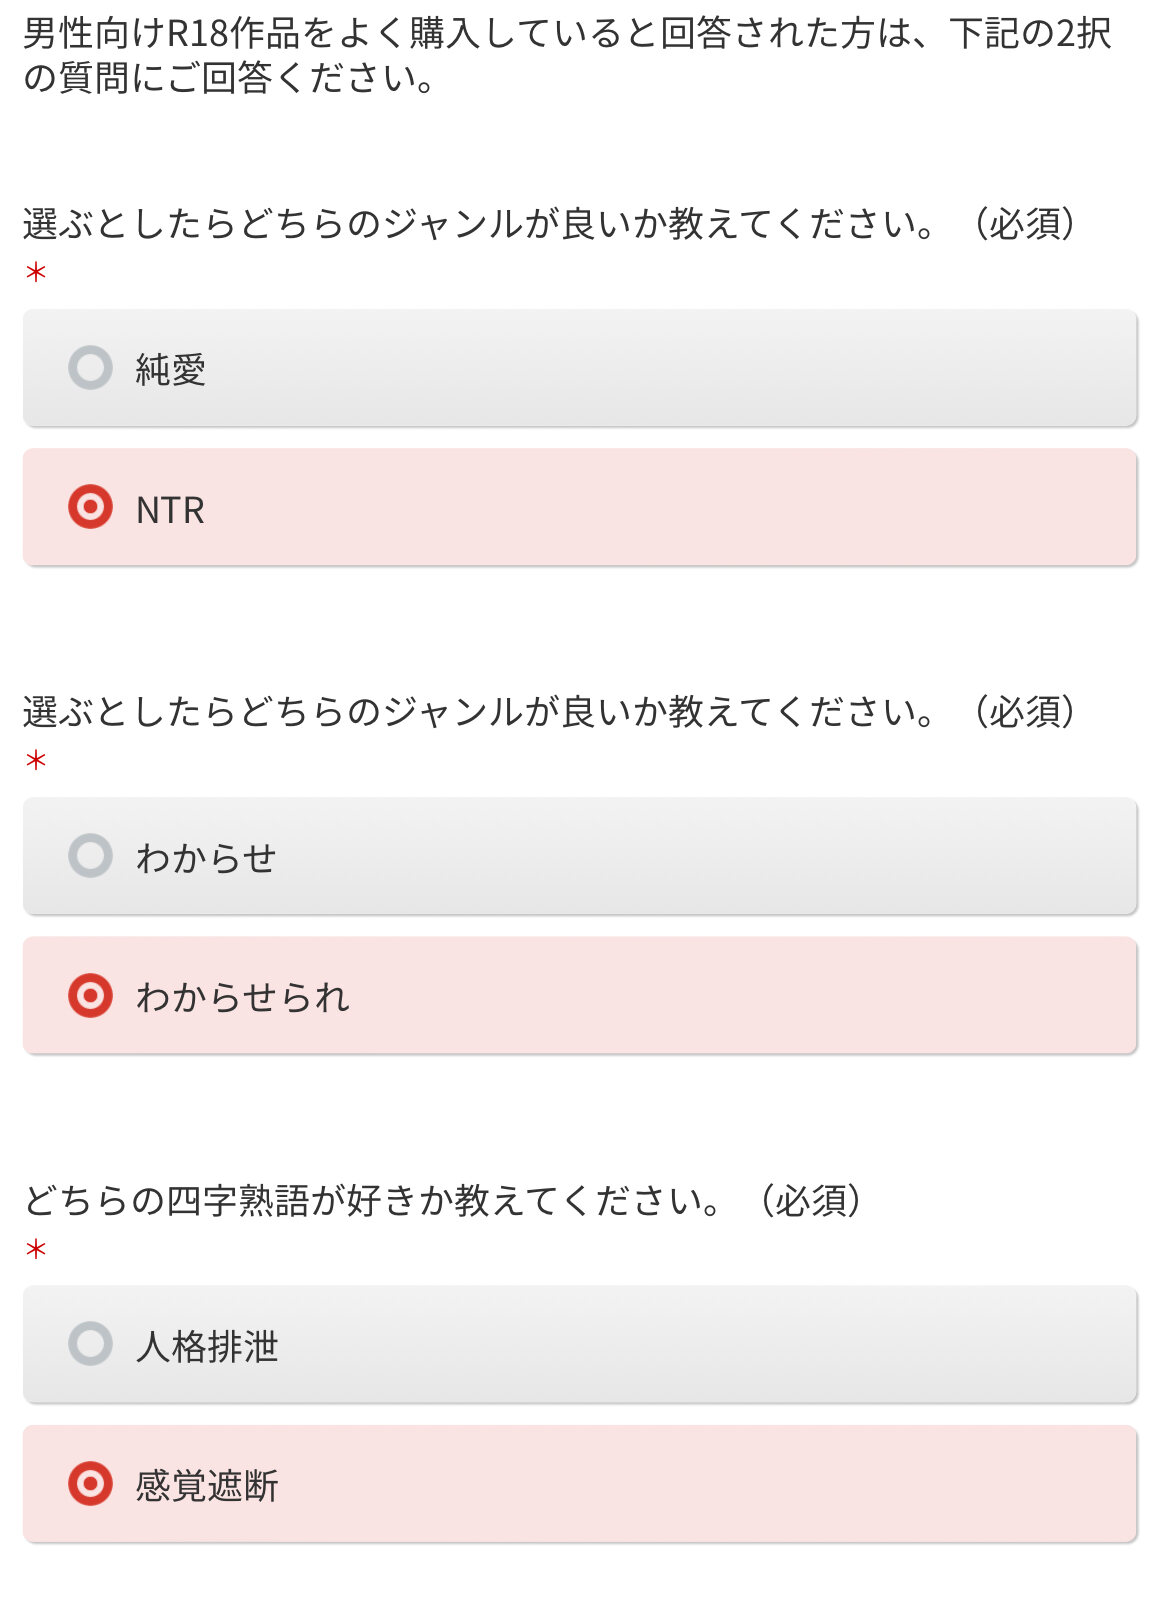Click the 感覚遮断 radio button
The width and height of the screenshot is (1170, 1617).
pyautogui.click(x=90, y=1484)
